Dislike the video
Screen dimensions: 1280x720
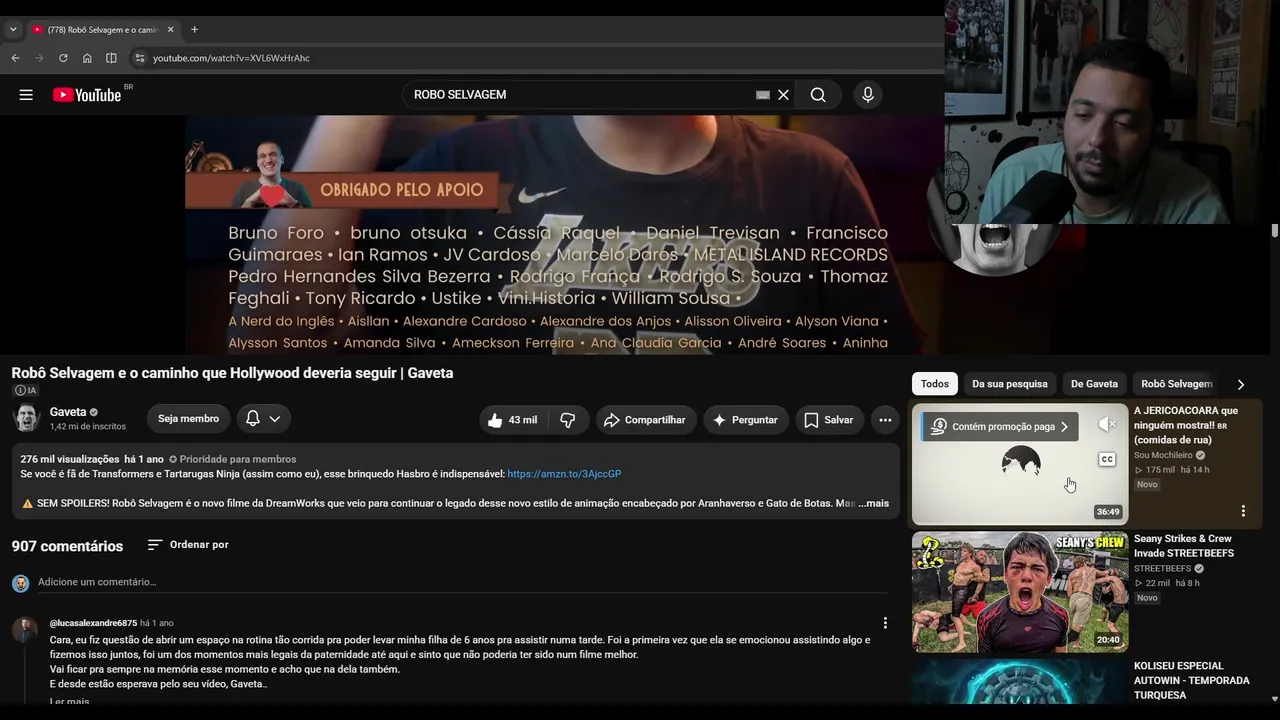(x=568, y=420)
